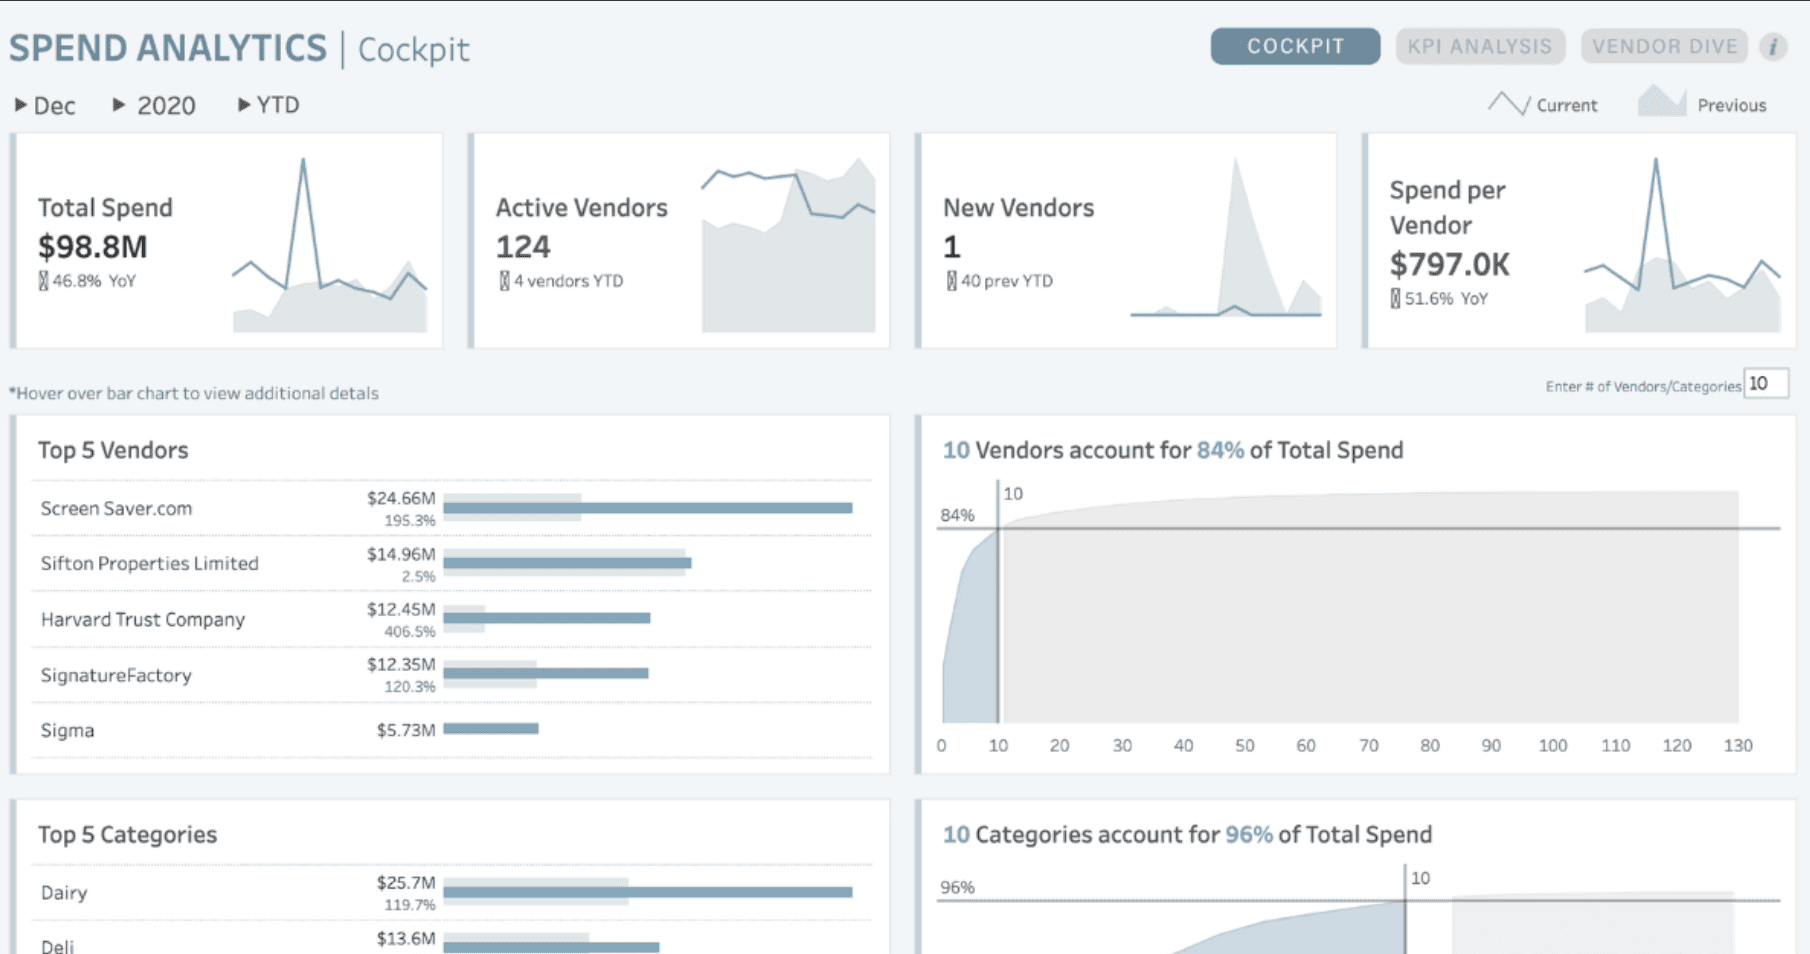Click the vendor count input field showing 10
1810x954 pixels.
(1766, 383)
